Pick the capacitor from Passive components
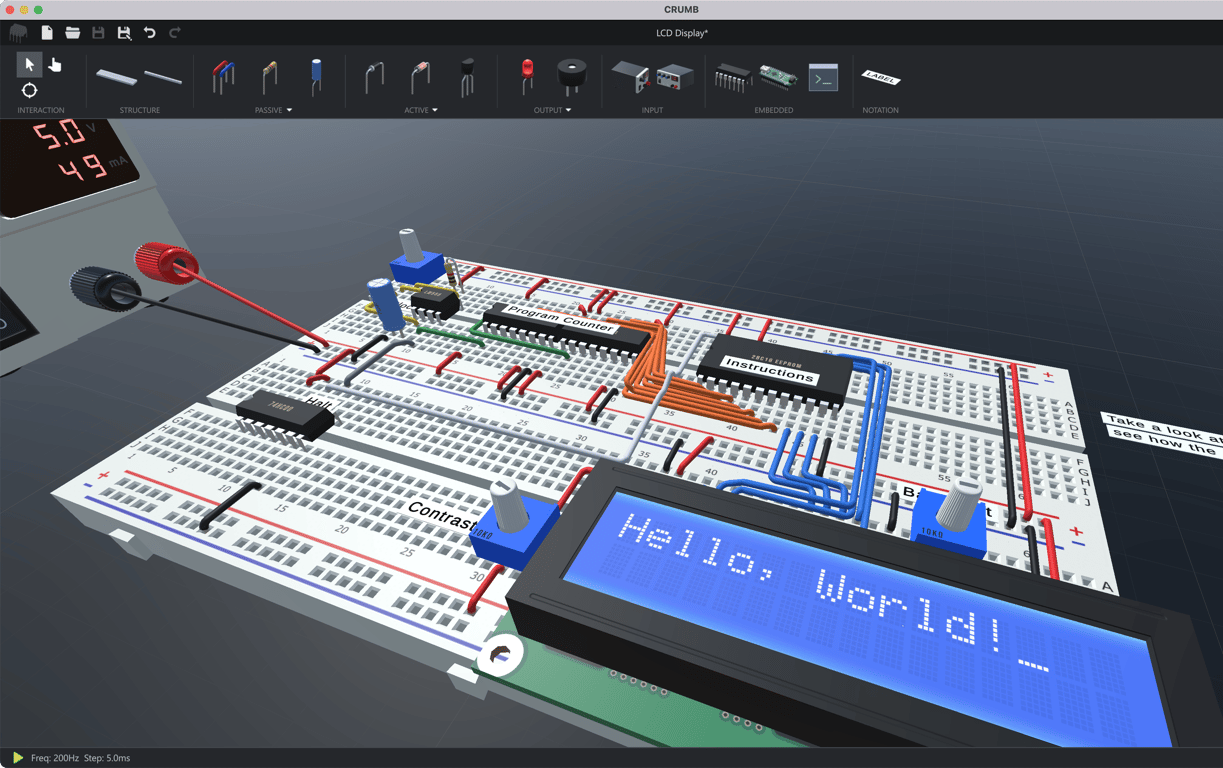Image resolution: width=1223 pixels, height=768 pixels. click(316, 76)
